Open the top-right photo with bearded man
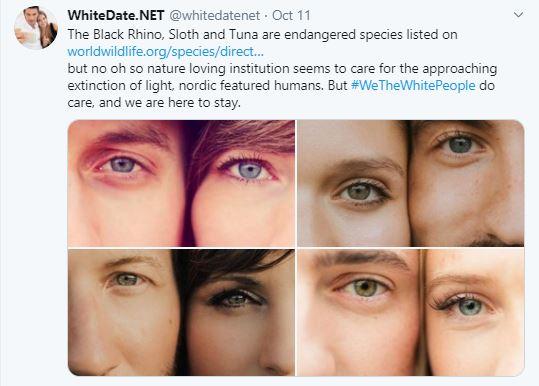 (x=410, y=183)
